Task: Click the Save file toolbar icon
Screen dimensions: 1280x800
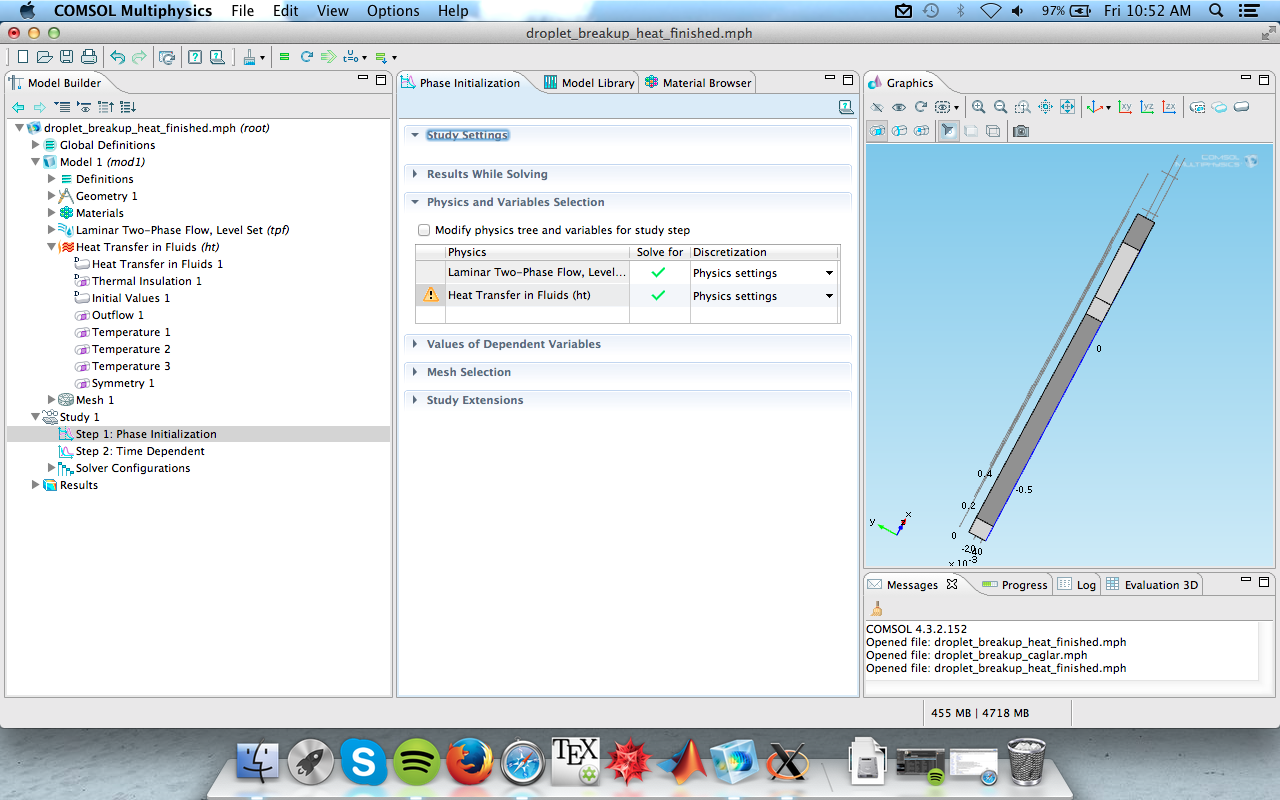Action: (x=67, y=57)
